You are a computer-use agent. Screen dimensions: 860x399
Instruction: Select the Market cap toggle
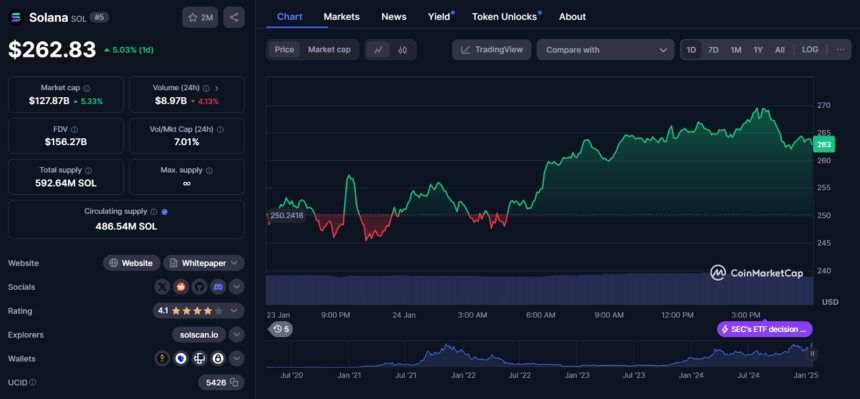[329, 49]
